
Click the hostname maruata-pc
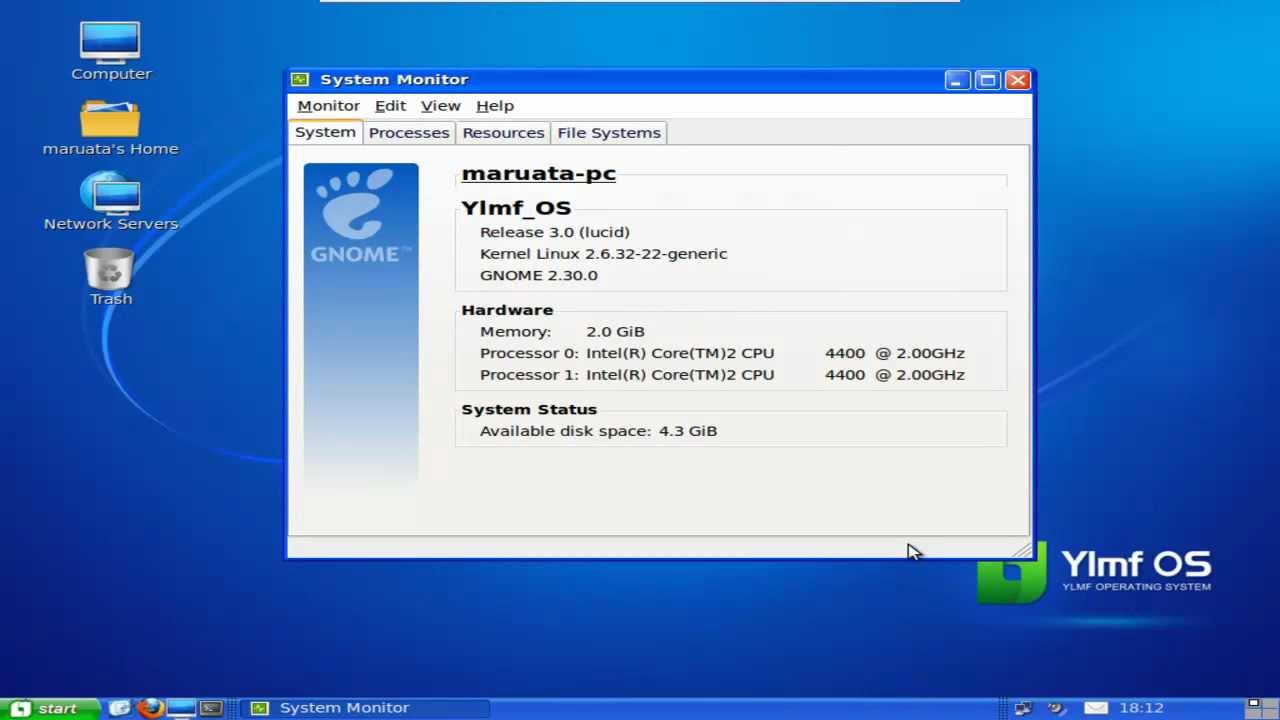click(x=538, y=174)
